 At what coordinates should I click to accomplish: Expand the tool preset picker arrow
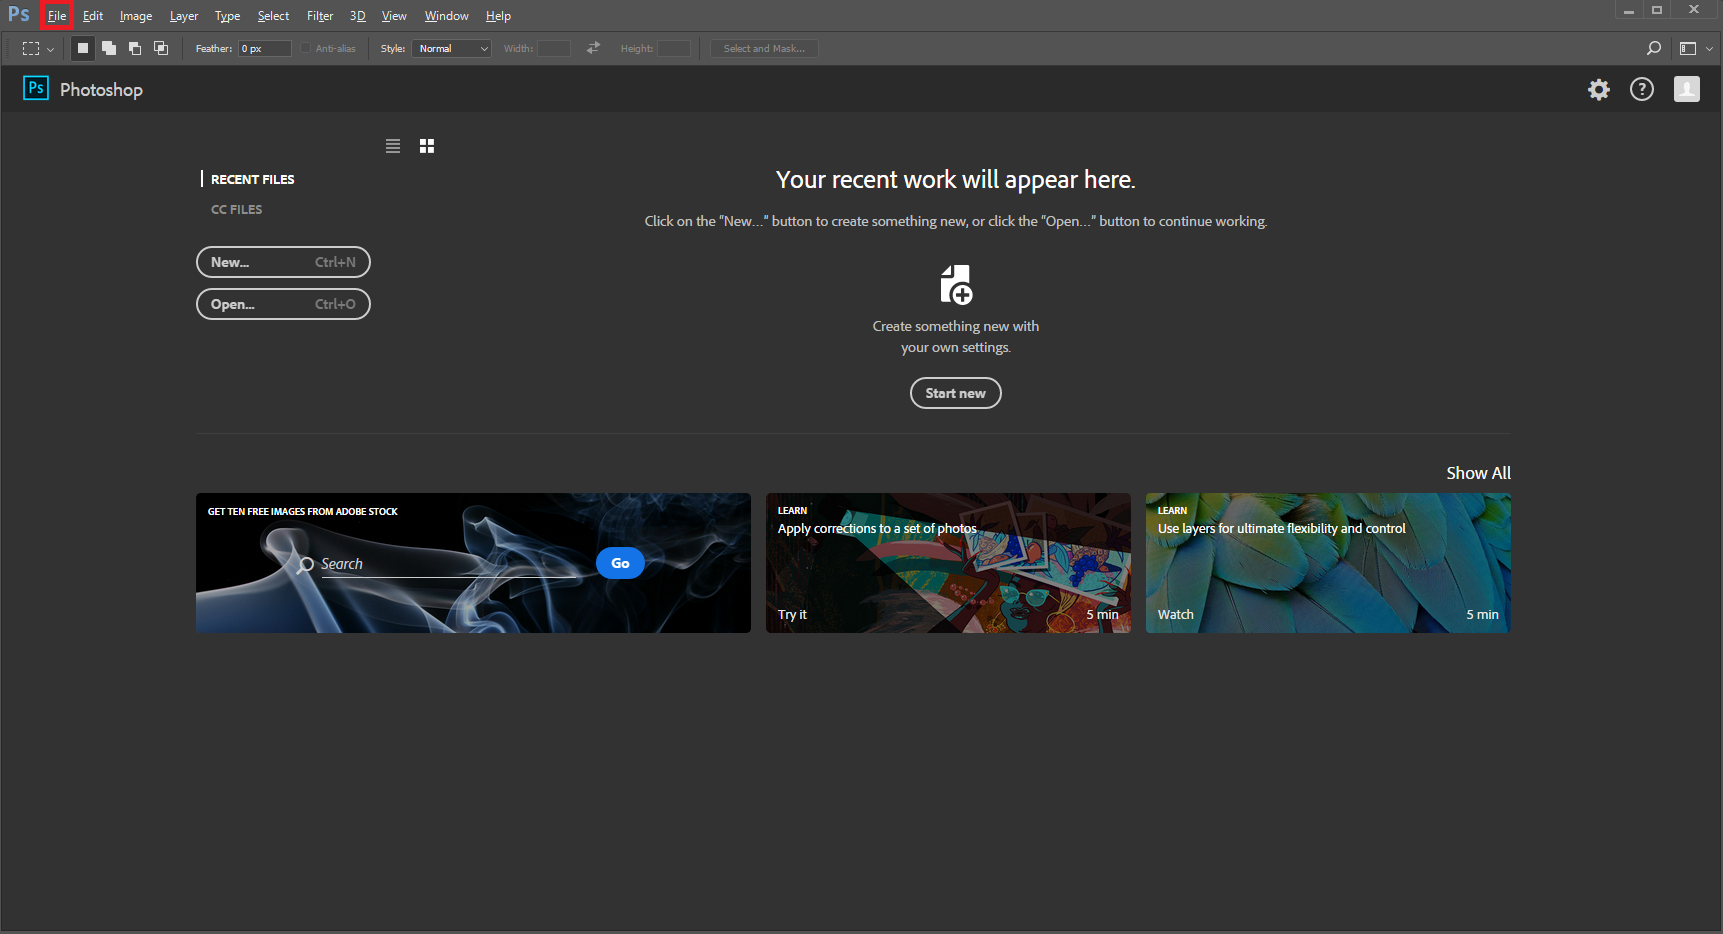(51, 49)
